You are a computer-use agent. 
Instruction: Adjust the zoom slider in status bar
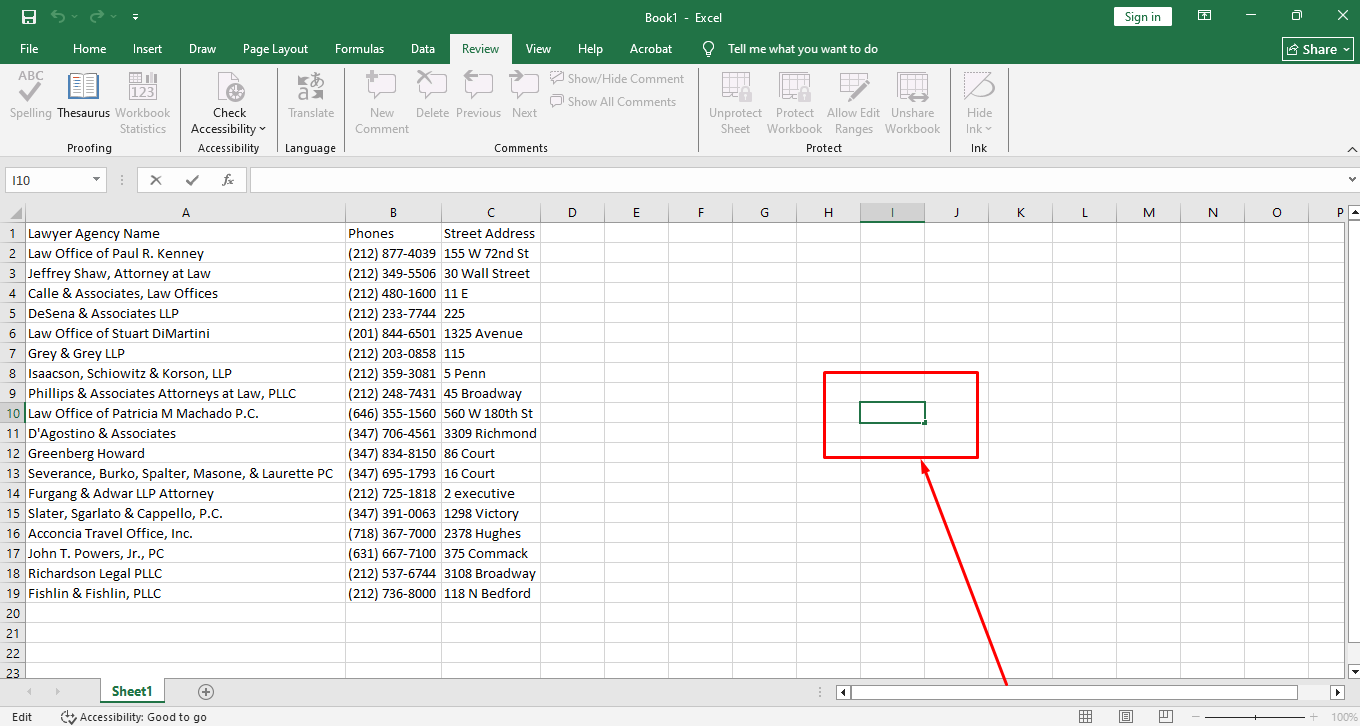click(x=1256, y=717)
